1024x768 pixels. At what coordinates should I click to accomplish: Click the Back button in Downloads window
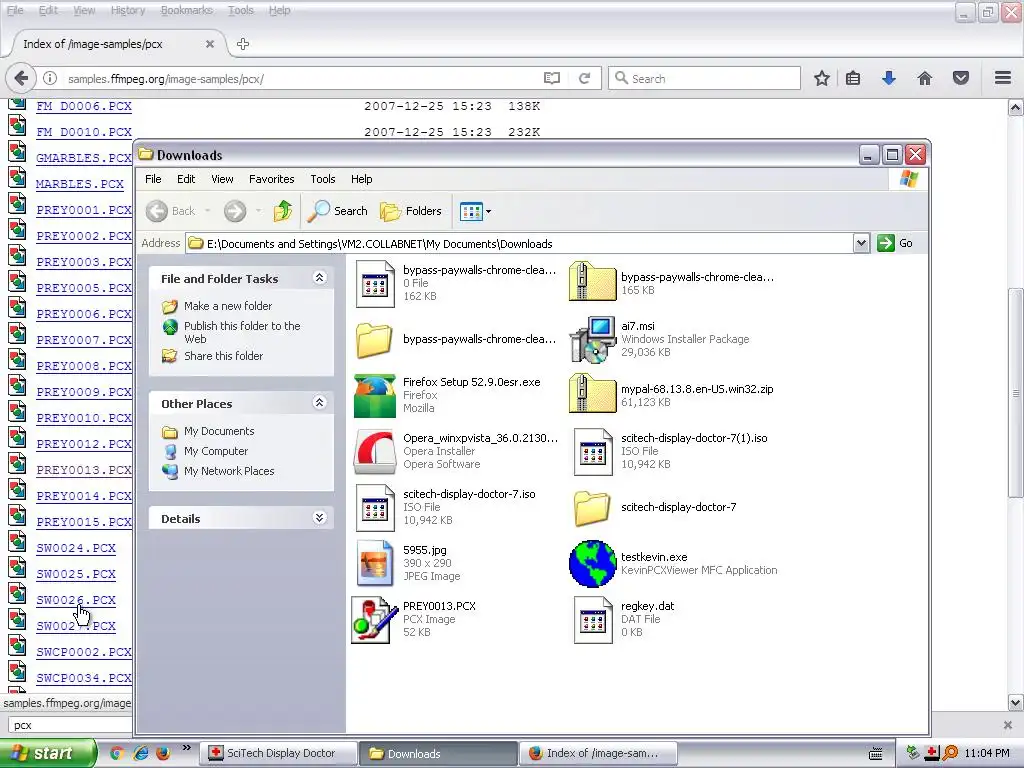point(170,211)
